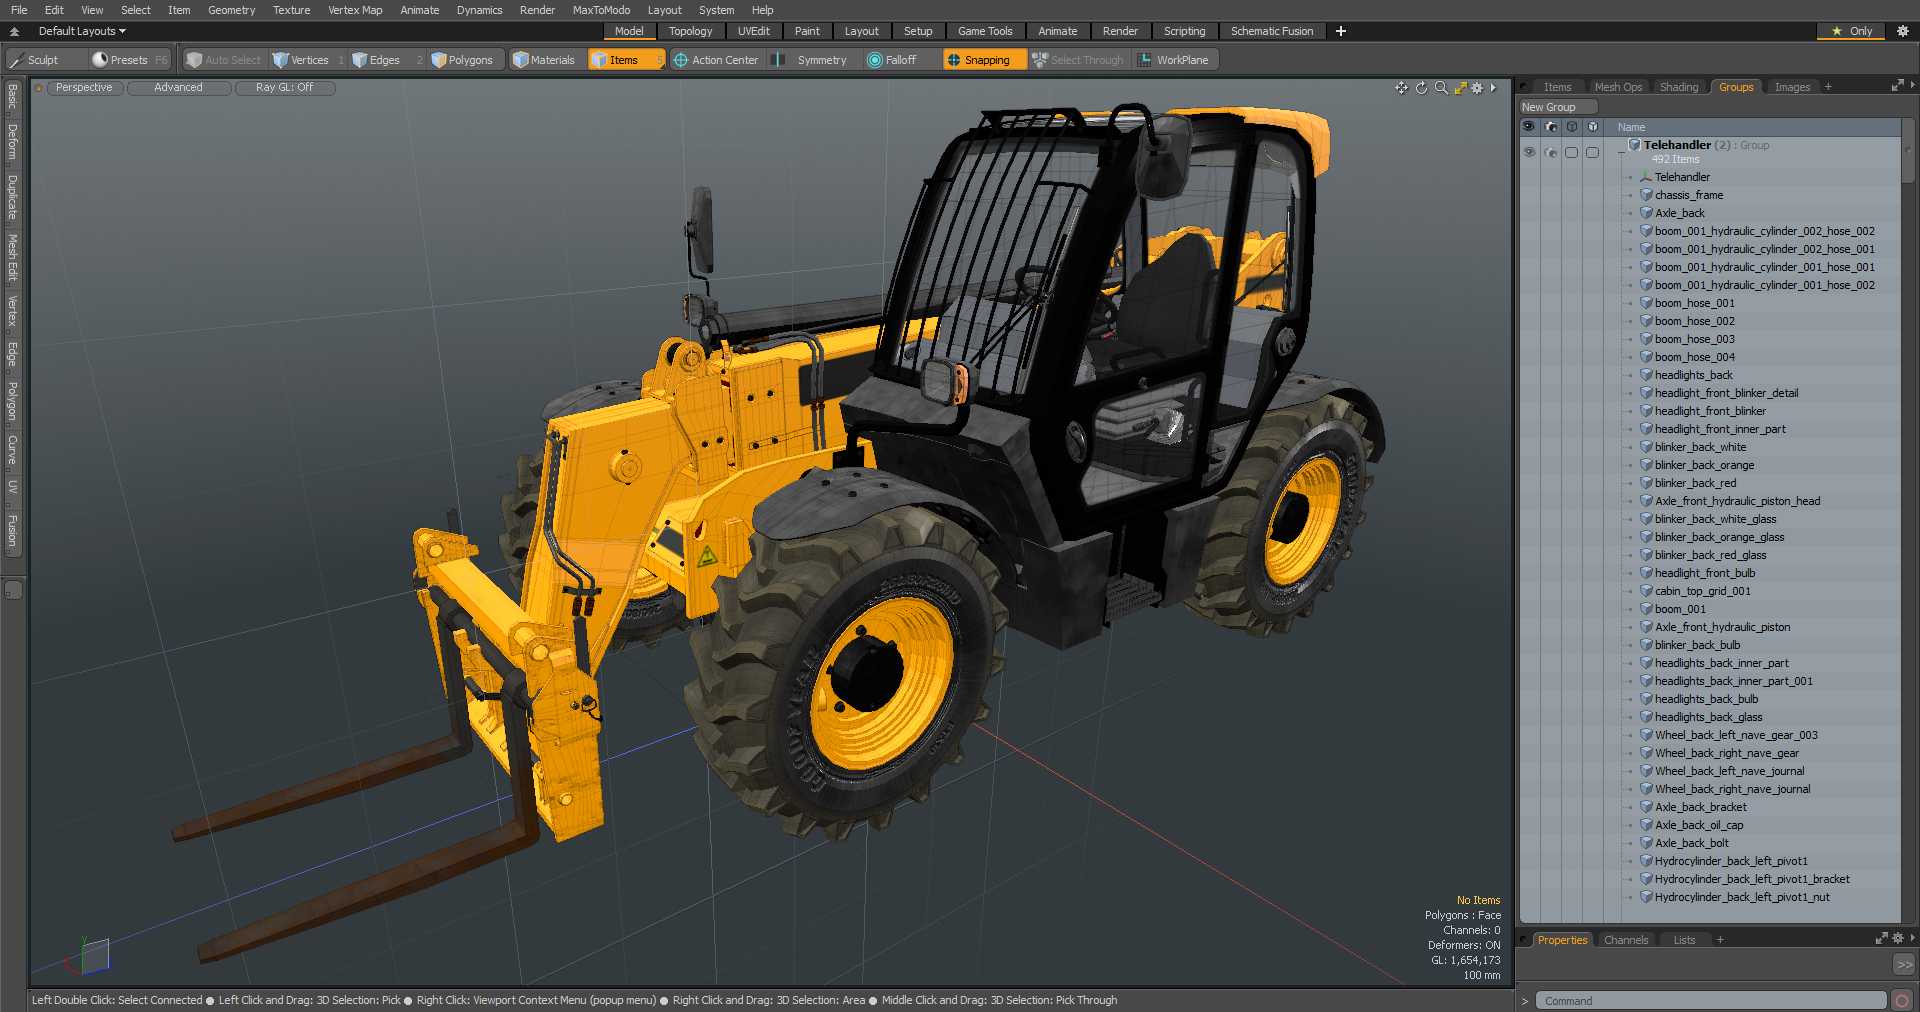The width and height of the screenshot is (1920, 1012).
Task: Add a new panel tab next to Images
Action: point(1828,87)
